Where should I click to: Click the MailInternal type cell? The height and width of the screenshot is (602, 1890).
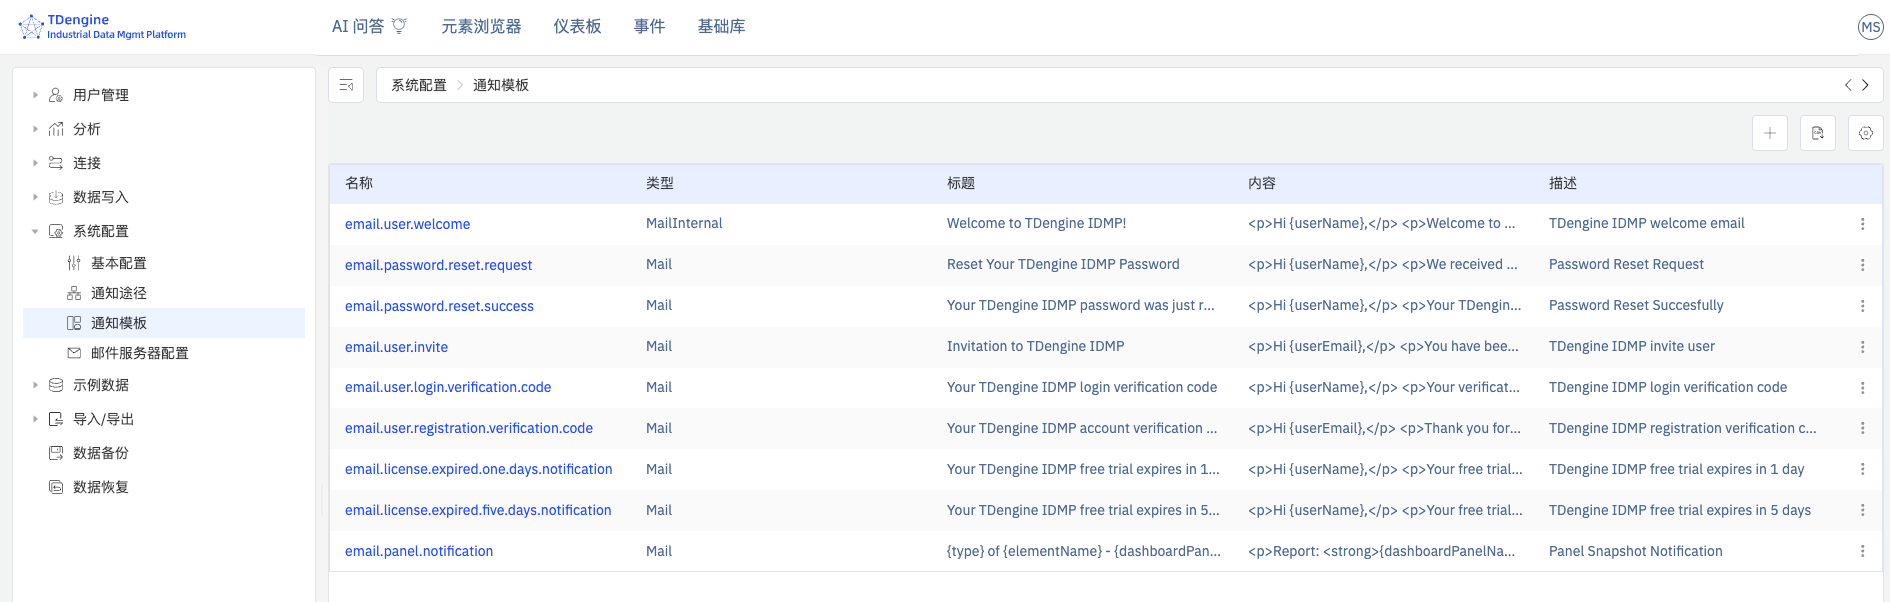[684, 223]
